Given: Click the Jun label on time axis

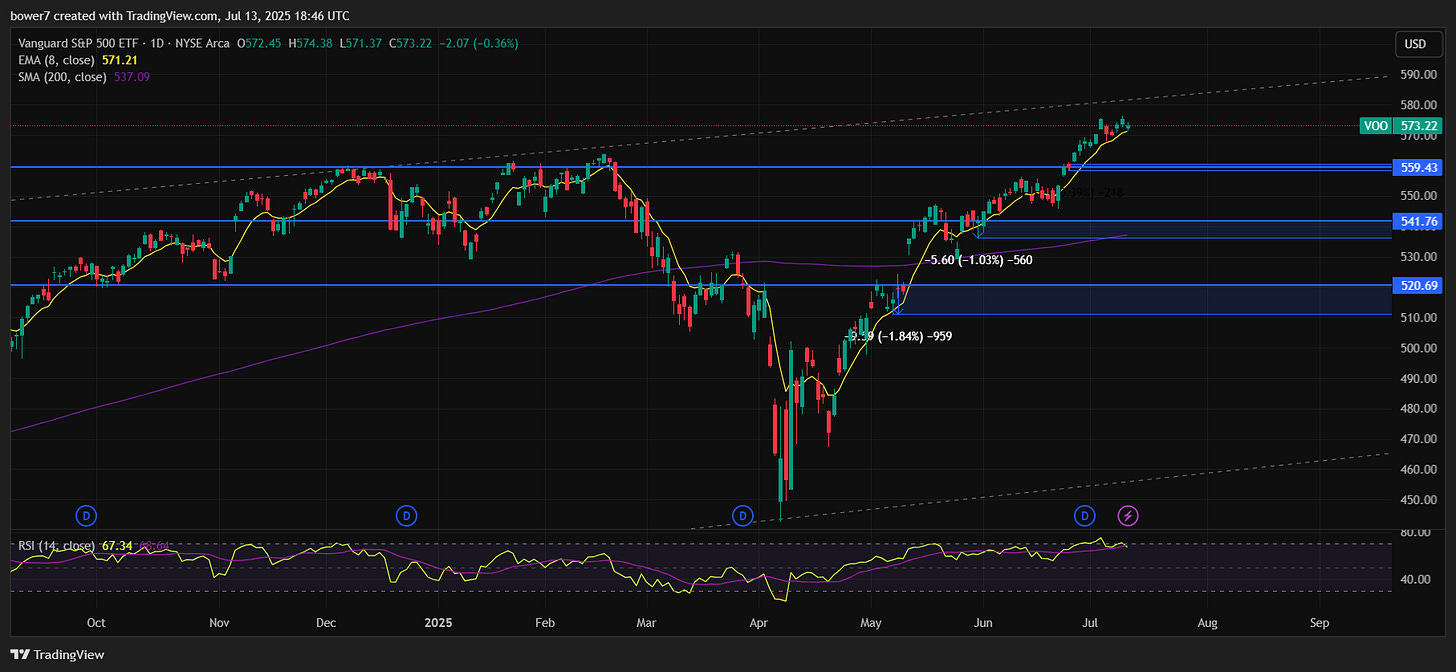Looking at the screenshot, I should click(981, 622).
